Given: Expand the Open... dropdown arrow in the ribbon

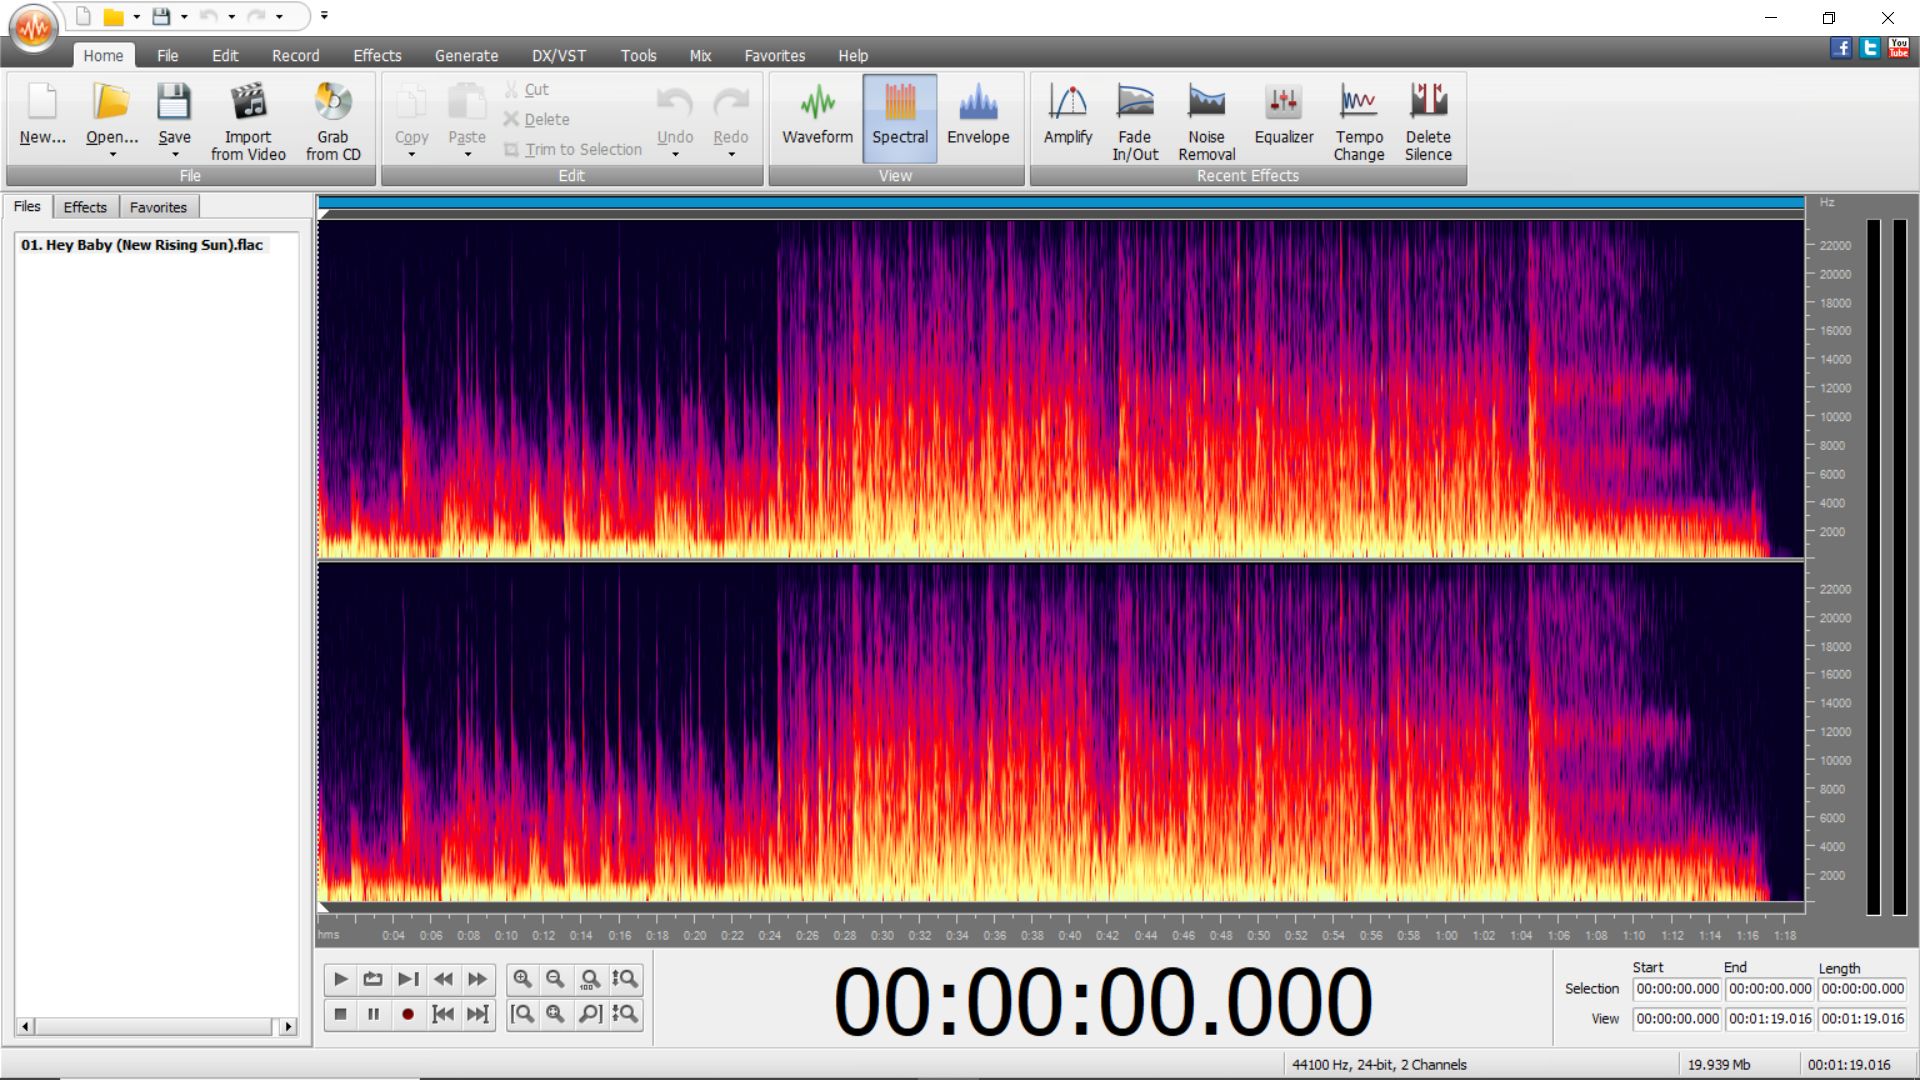Looking at the screenshot, I should [112, 155].
